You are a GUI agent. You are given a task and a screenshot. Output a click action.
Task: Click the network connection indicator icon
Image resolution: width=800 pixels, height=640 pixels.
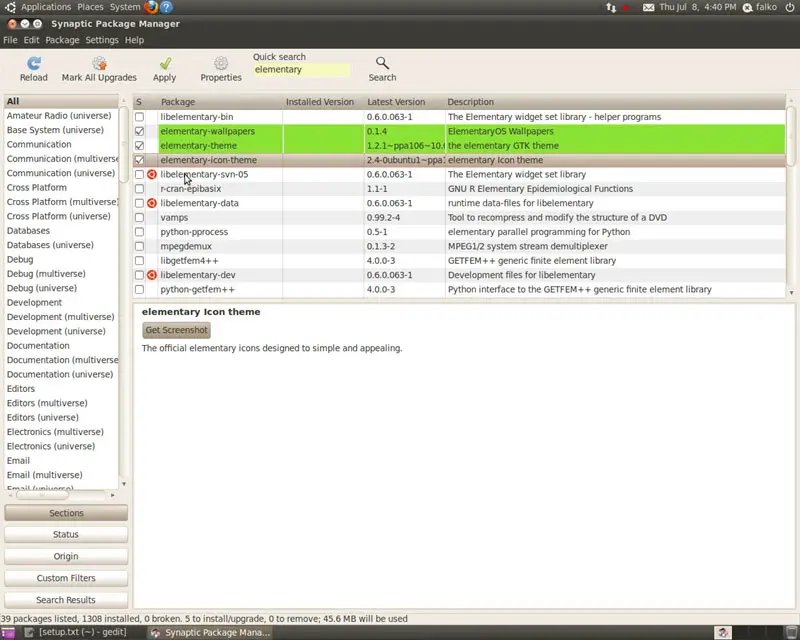point(611,7)
